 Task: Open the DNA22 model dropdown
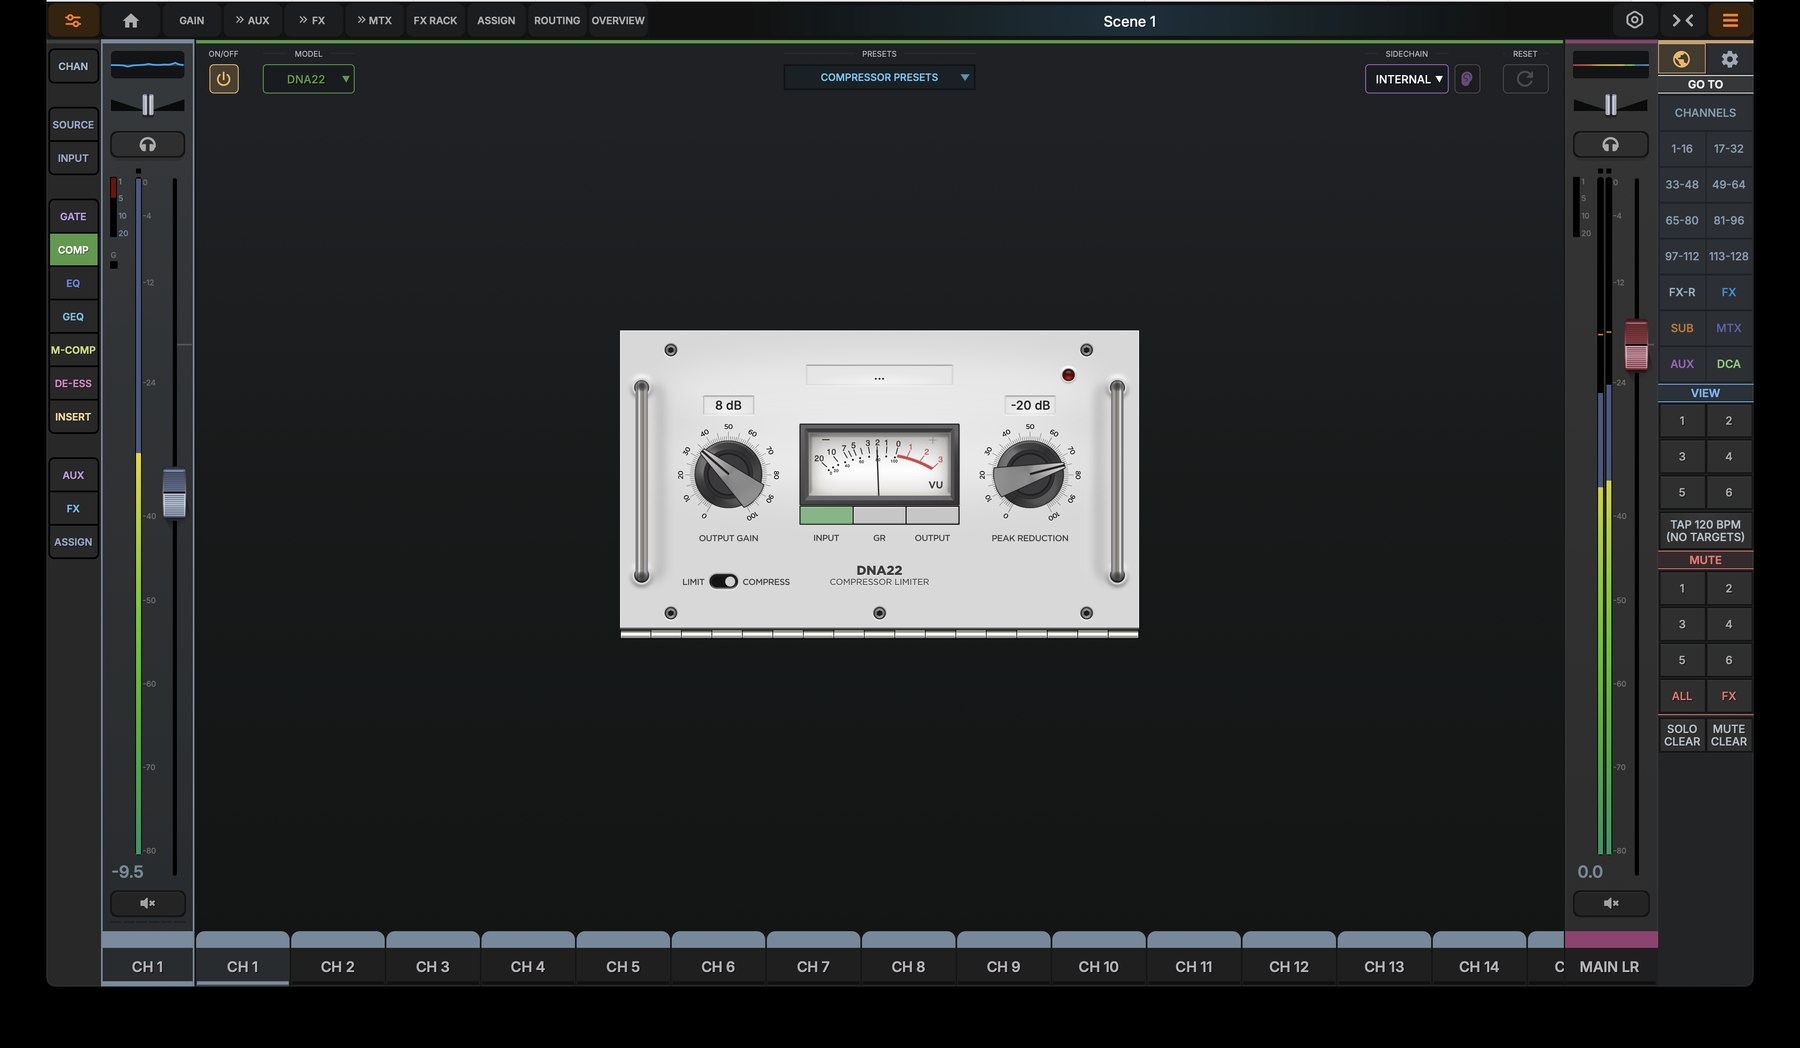click(x=308, y=79)
